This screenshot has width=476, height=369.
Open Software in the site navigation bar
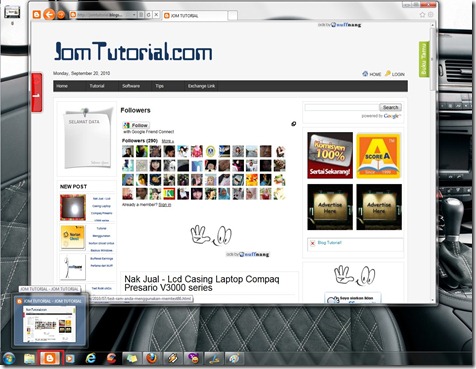pos(131,86)
